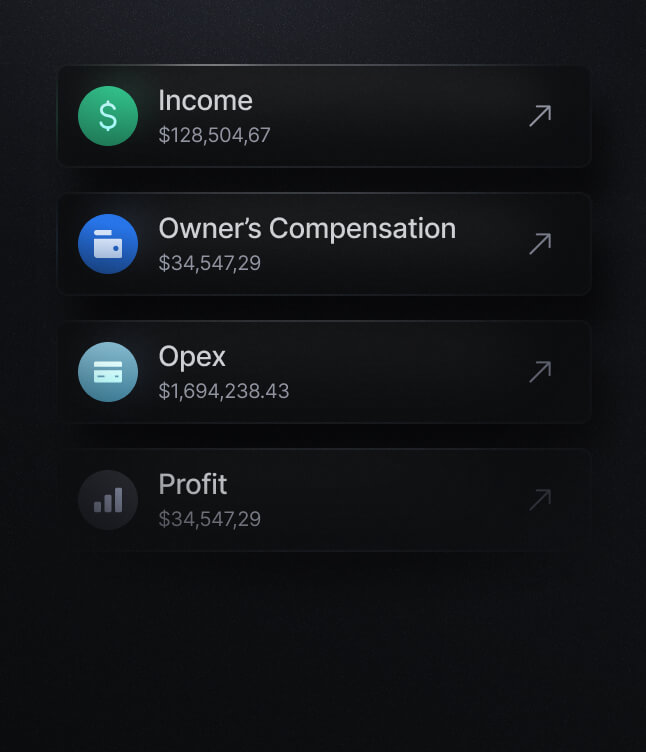Select the Income card's empty middle area
This screenshot has width=646, height=752.
(x=400, y=116)
